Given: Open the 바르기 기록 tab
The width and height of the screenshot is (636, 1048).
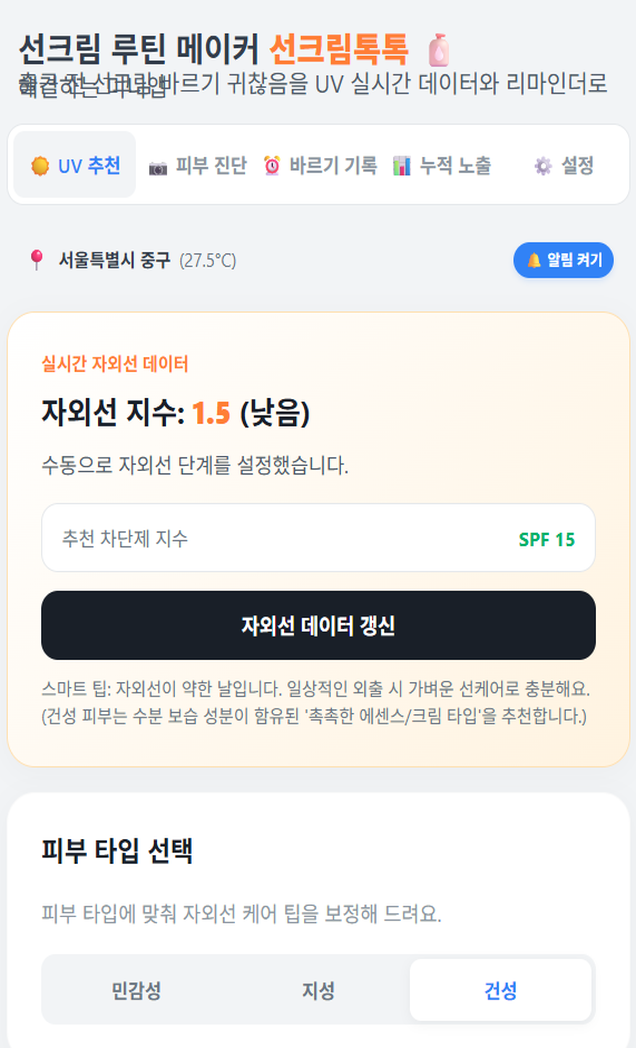Looking at the screenshot, I should coord(321,165).
